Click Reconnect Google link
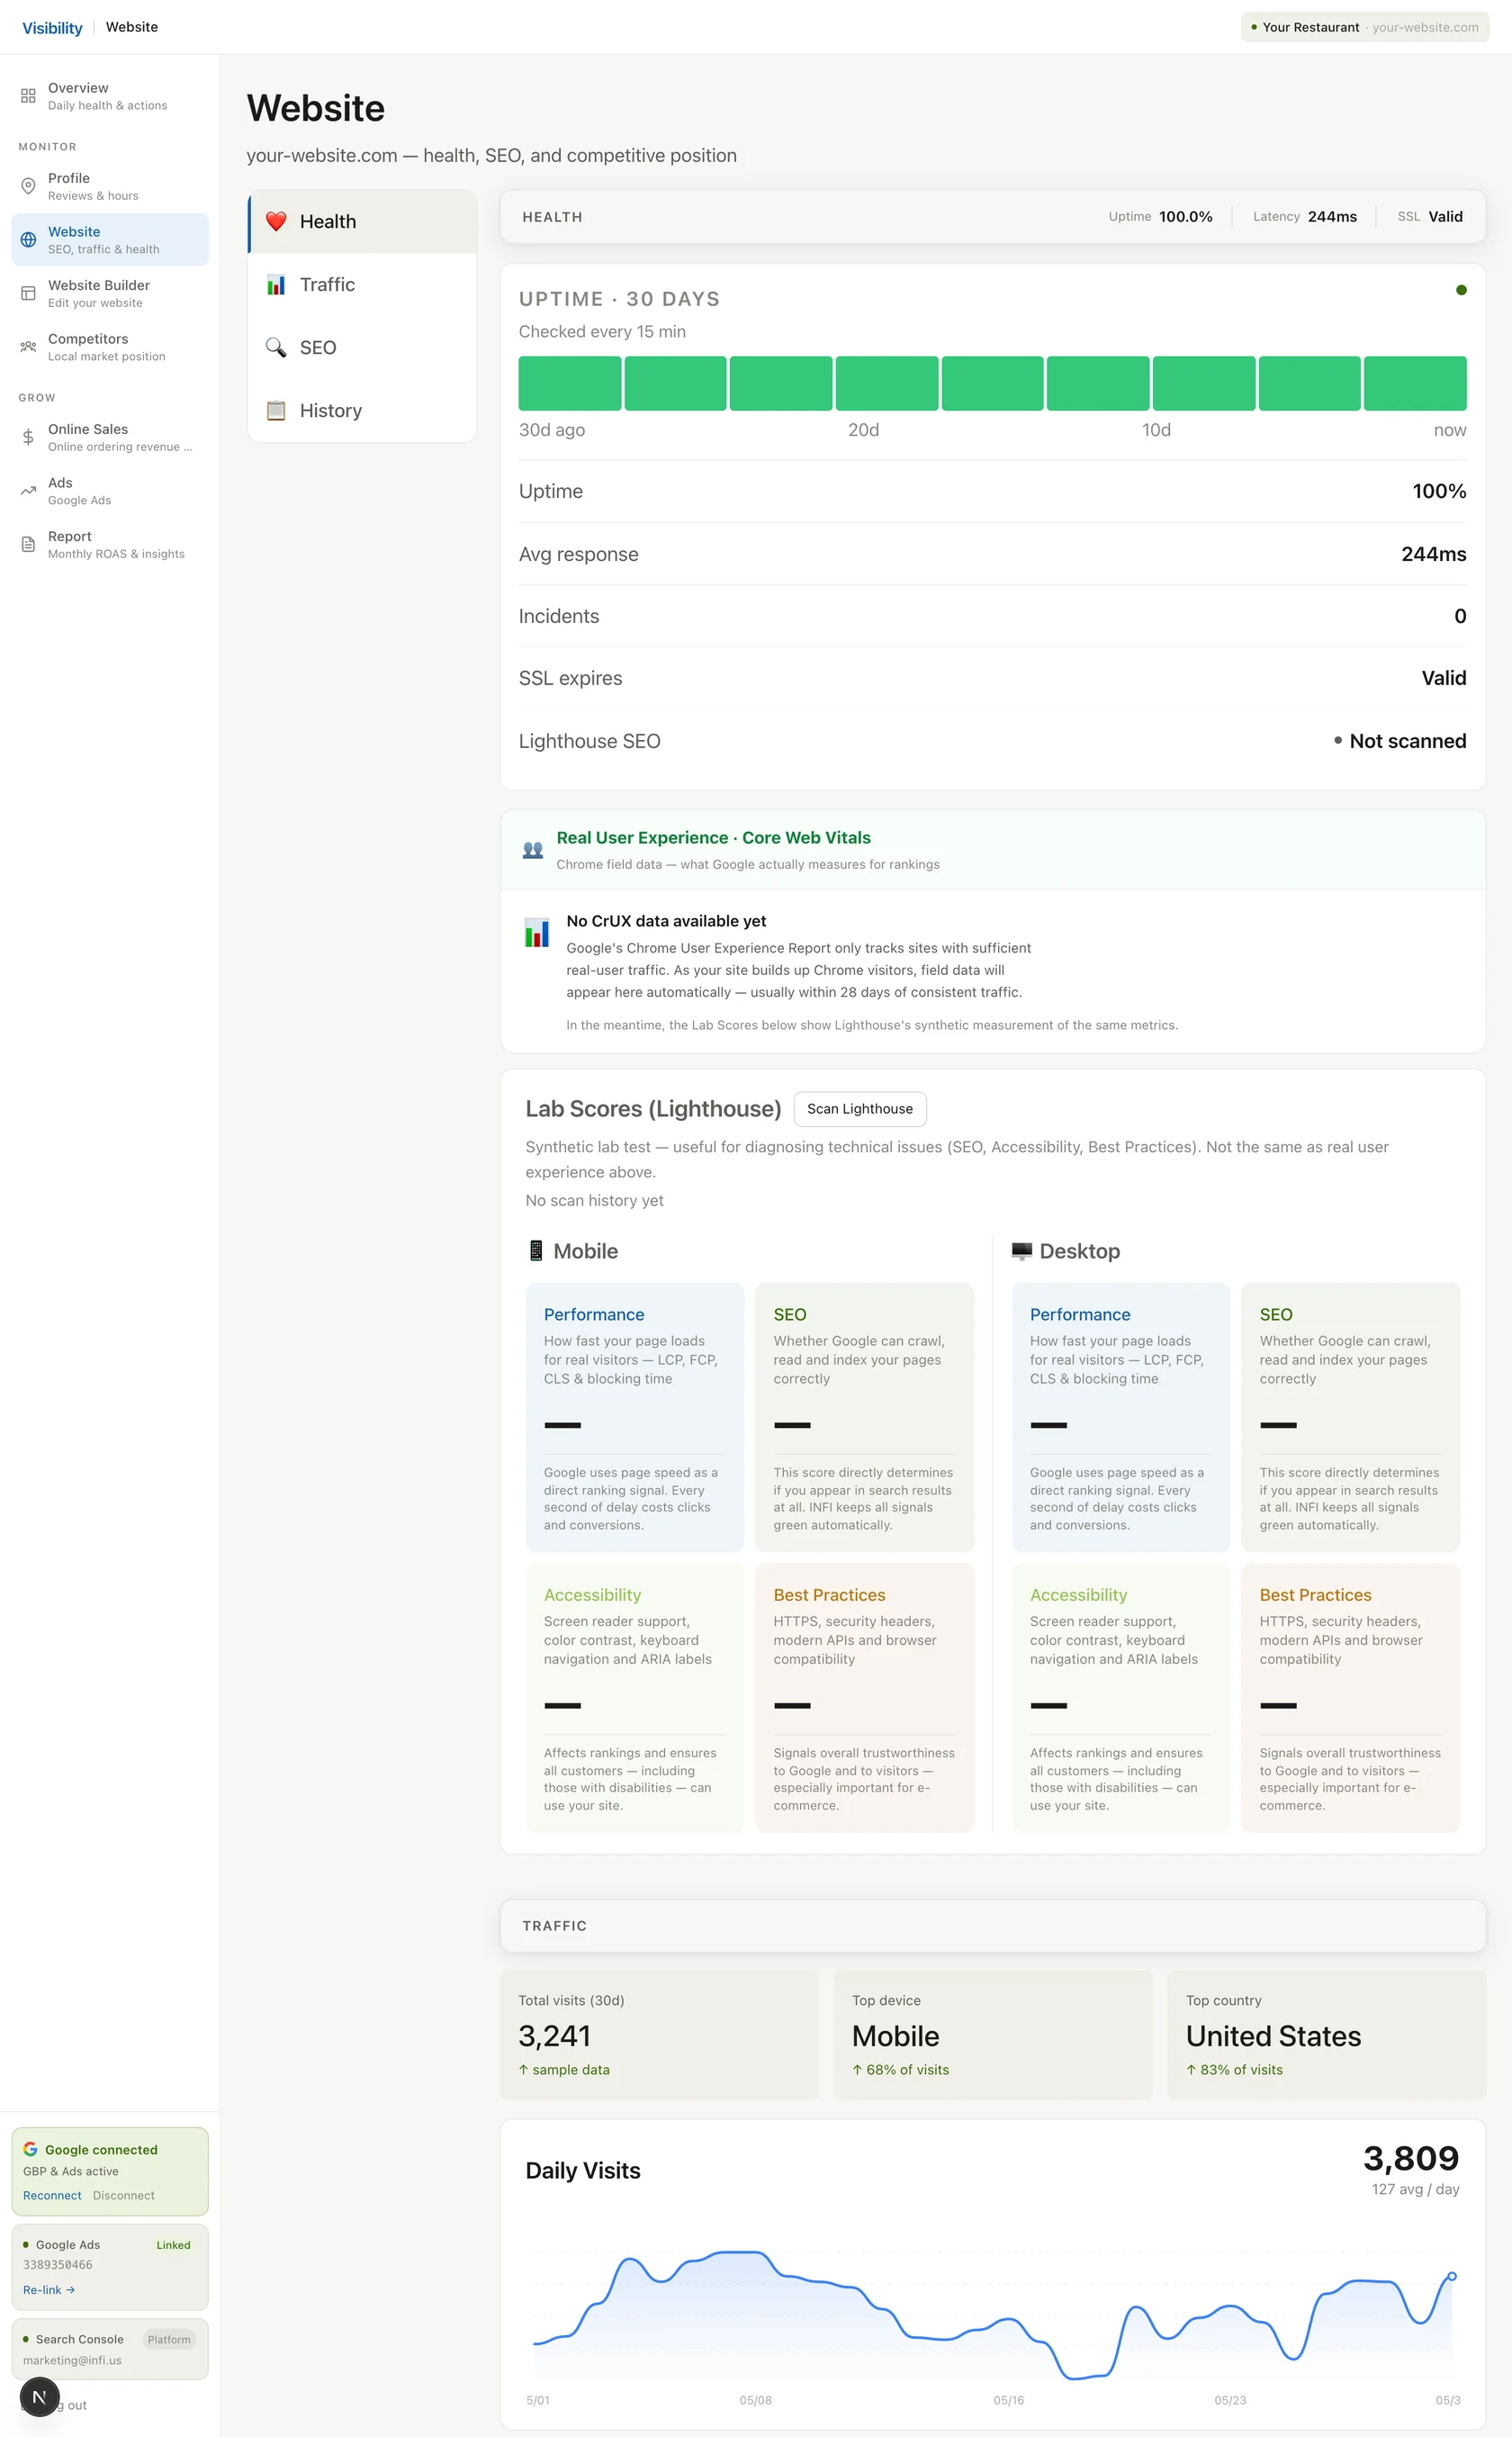 pos(52,2195)
